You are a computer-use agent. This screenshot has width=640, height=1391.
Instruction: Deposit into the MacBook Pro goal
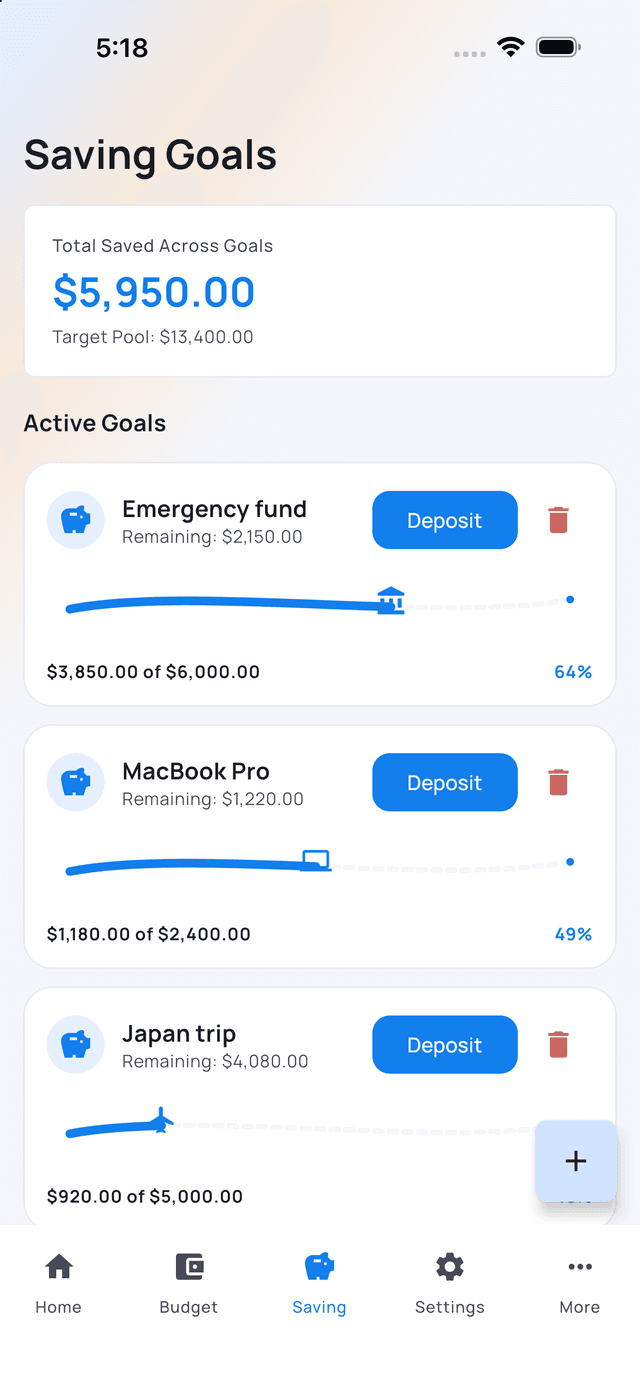445,782
